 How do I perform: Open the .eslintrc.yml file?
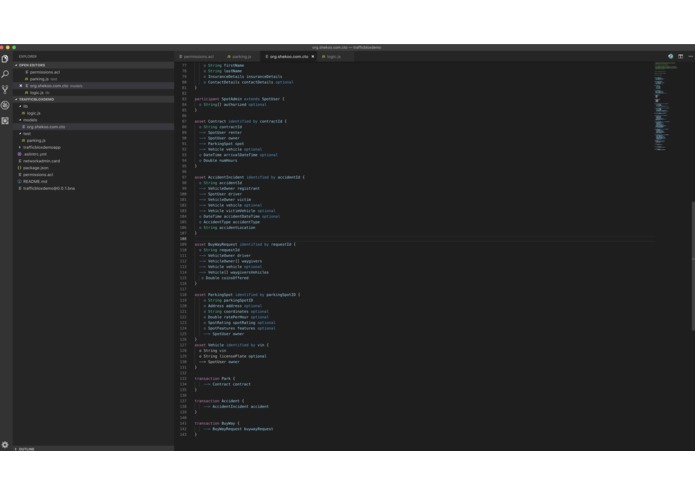[35, 154]
